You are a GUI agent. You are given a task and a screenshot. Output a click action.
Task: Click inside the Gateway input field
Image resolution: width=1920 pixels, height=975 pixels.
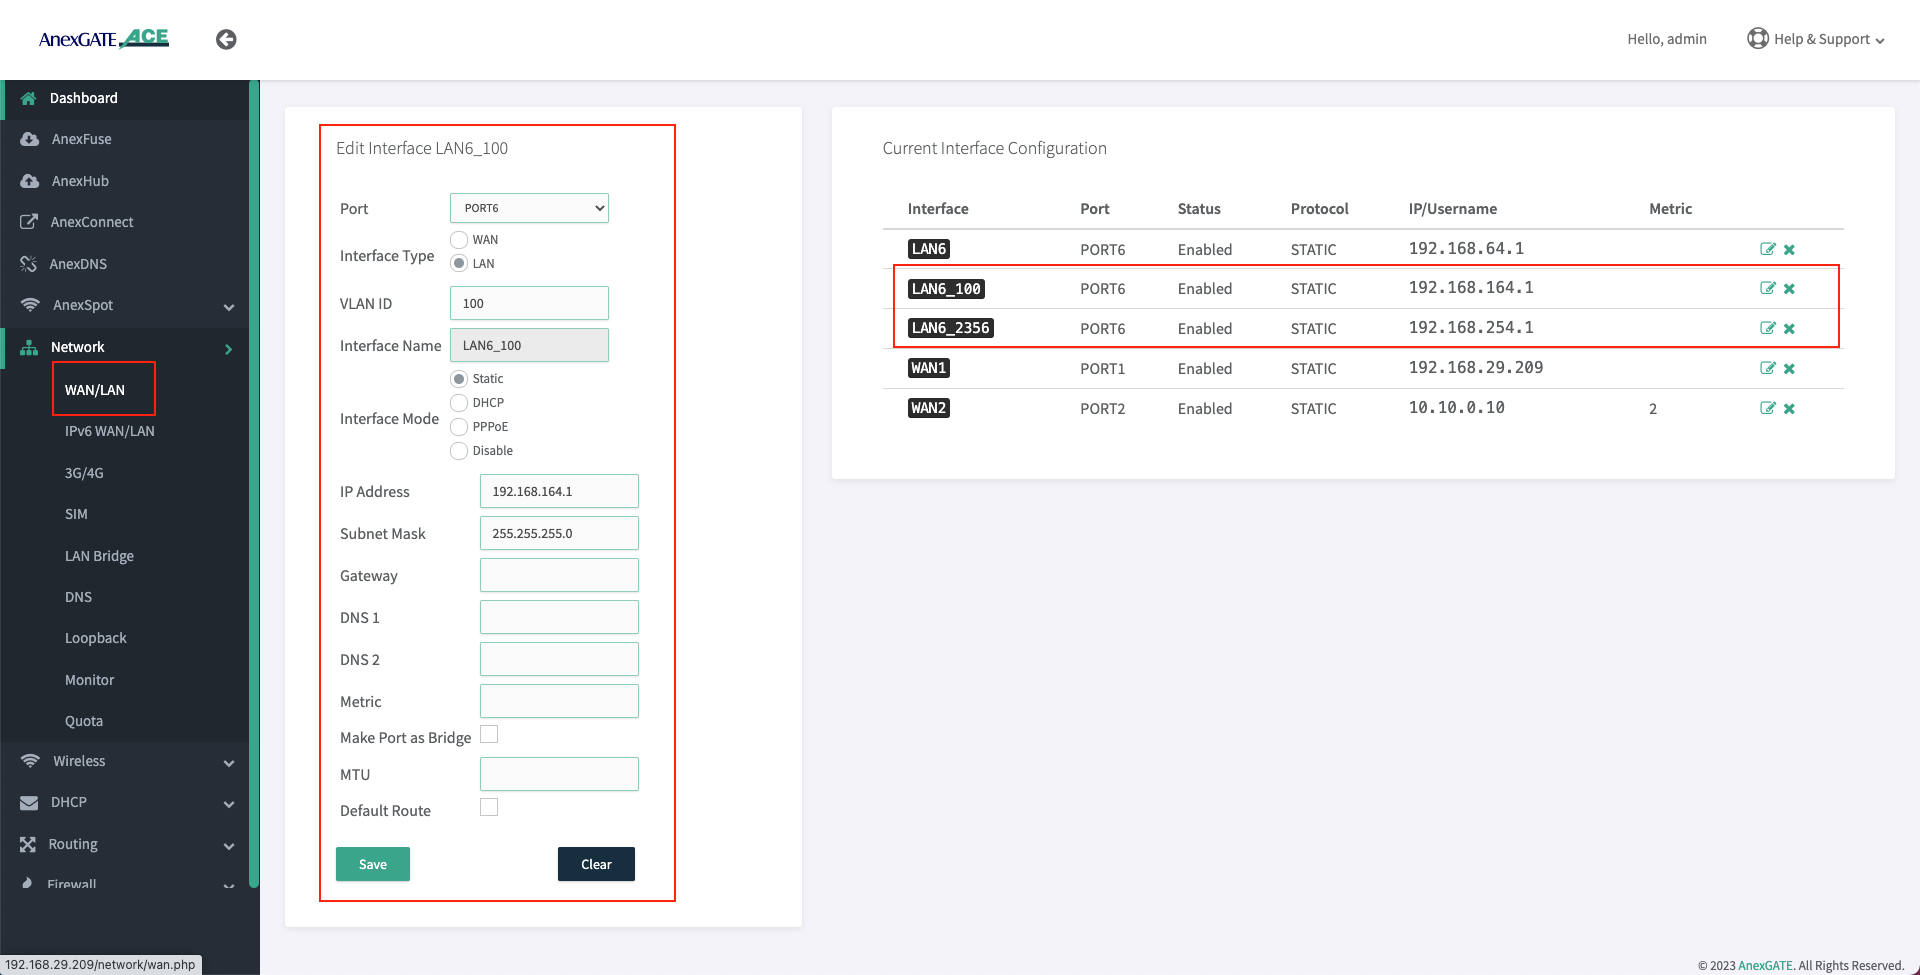[558, 574]
